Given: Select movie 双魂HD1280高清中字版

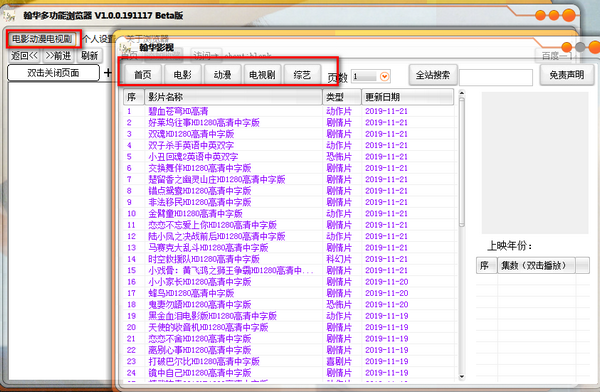Looking at the screenshot, I should click(x=191, y=134).
